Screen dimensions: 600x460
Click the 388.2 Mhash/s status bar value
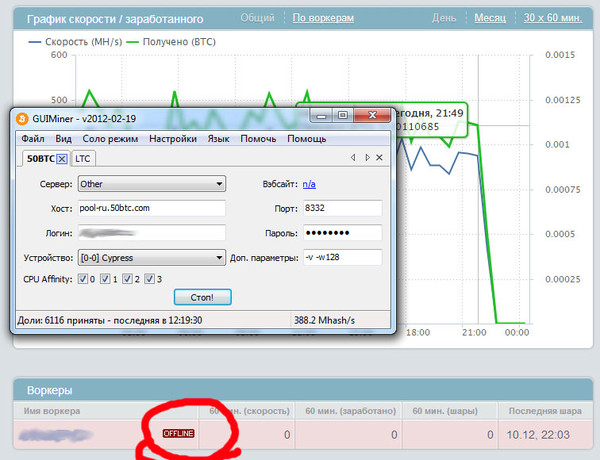click(324, 320)
